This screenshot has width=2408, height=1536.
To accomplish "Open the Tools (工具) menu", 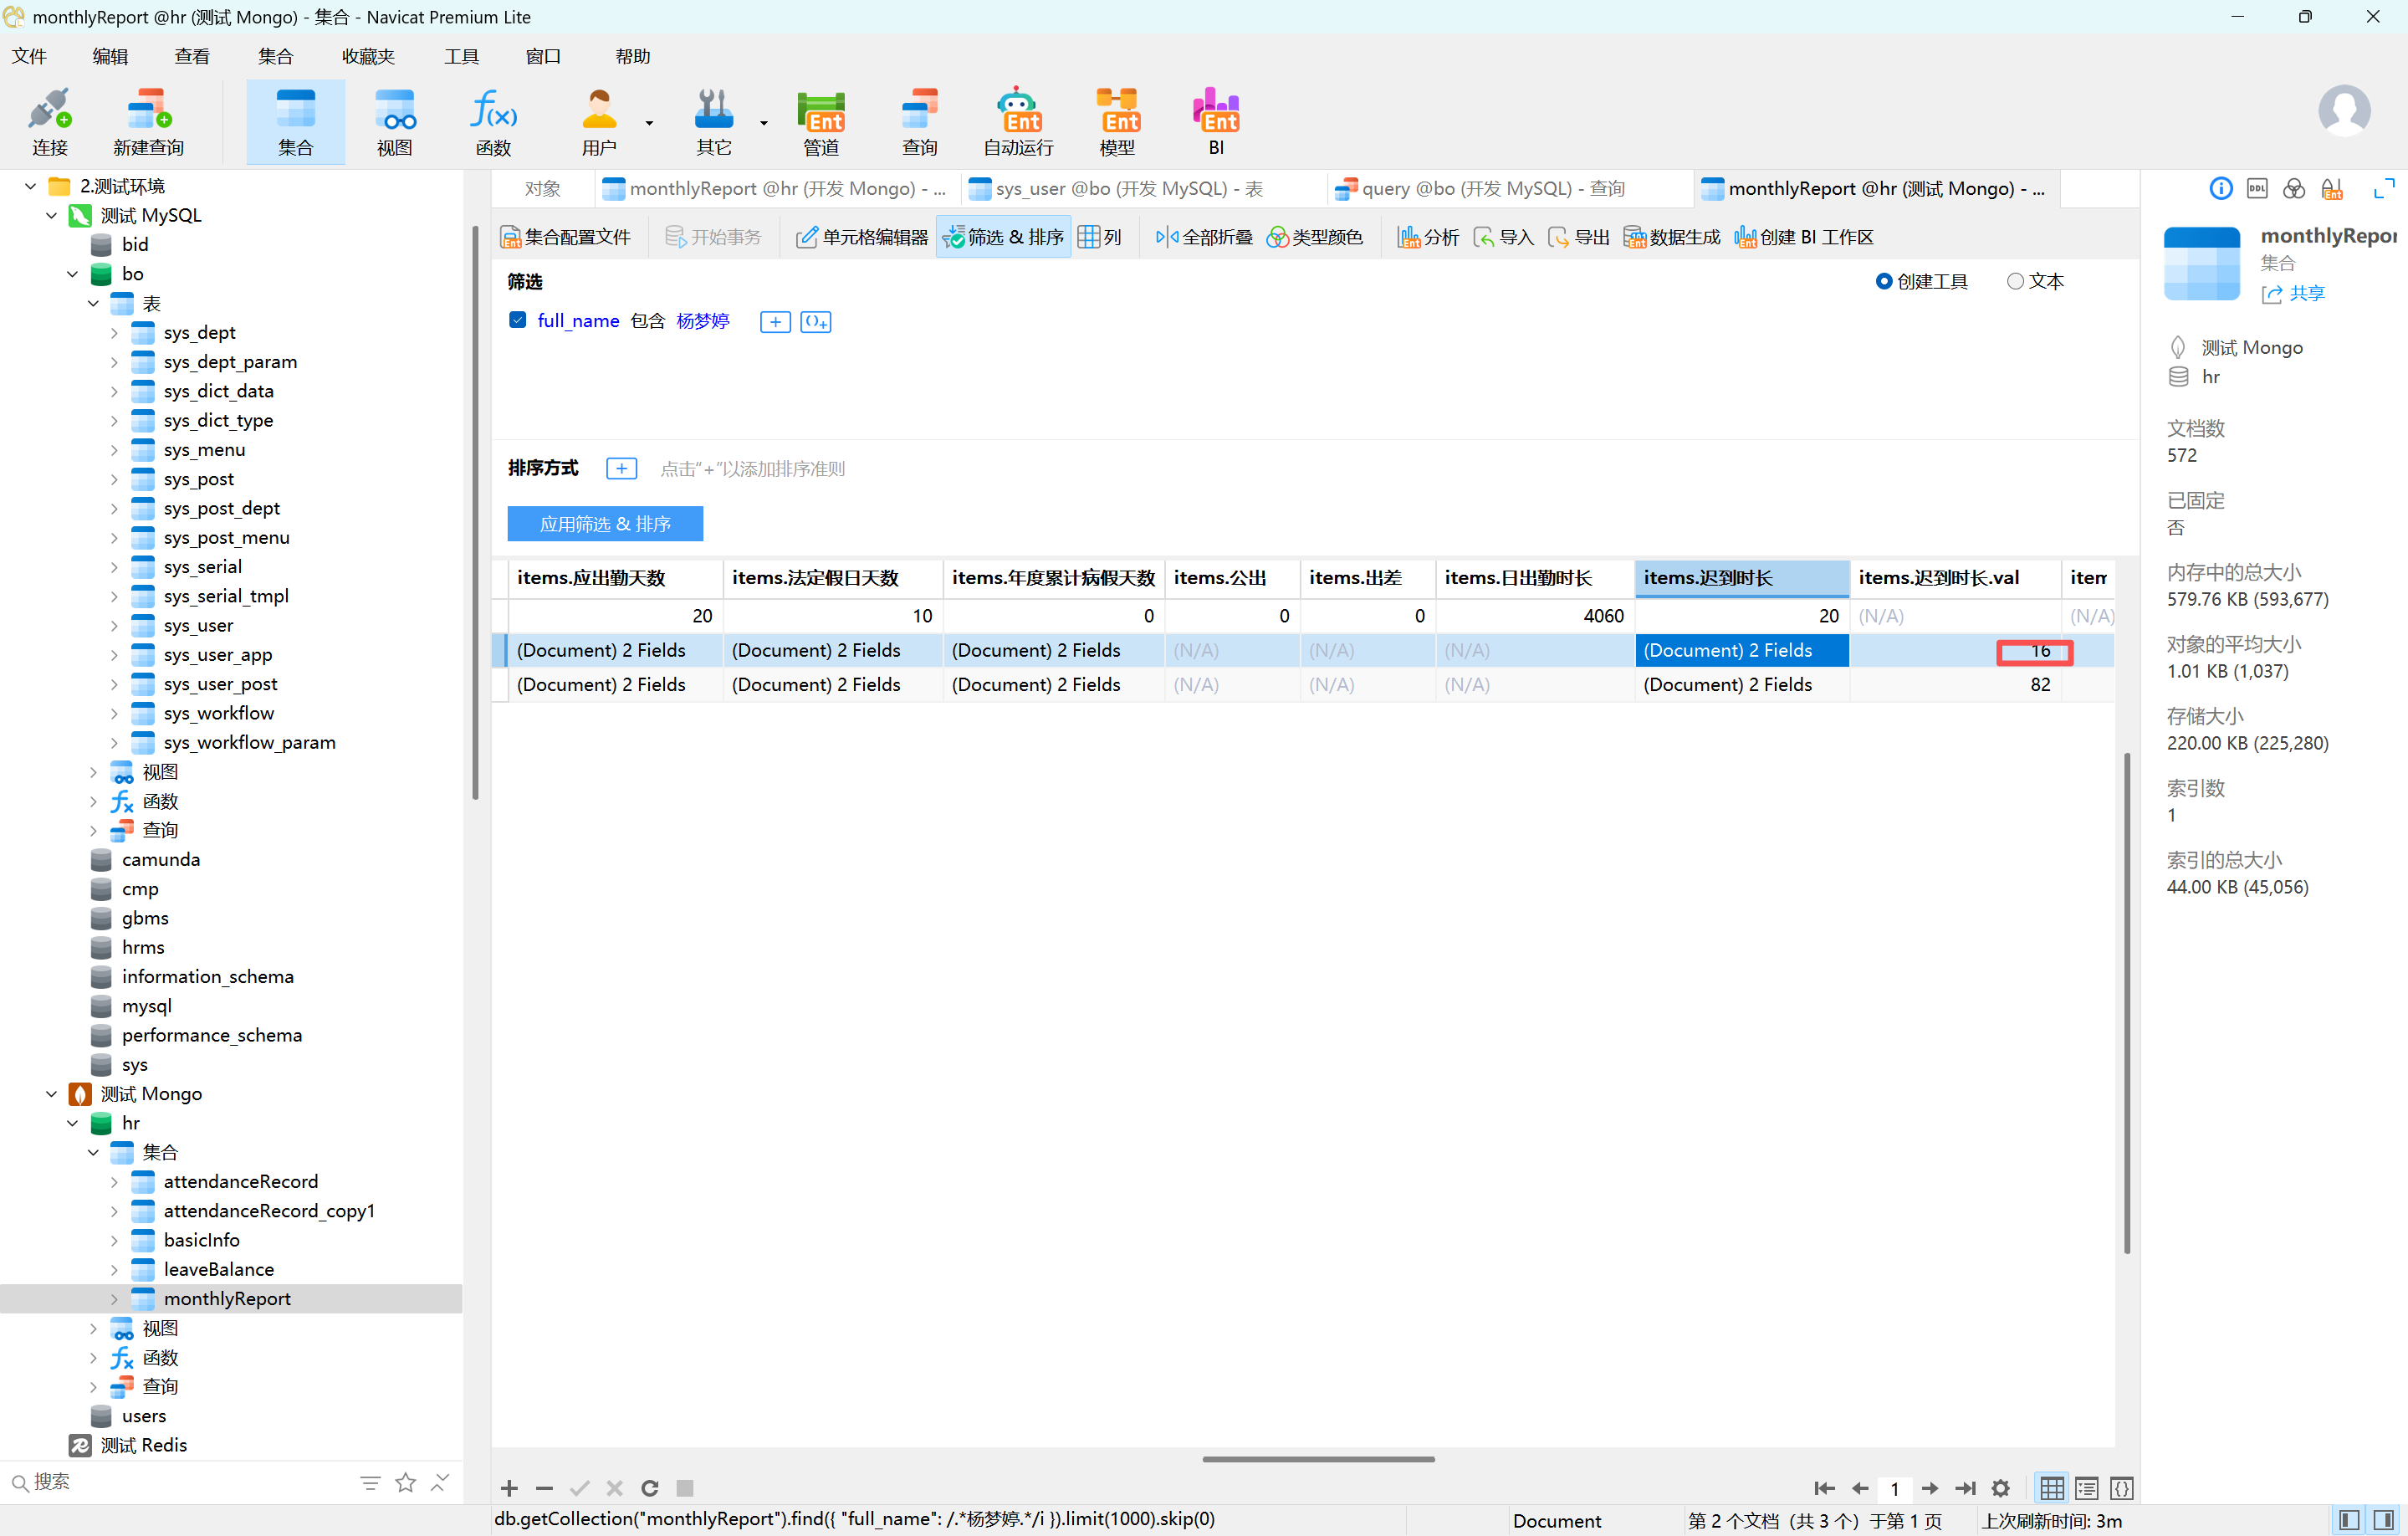I will (461, 56).
